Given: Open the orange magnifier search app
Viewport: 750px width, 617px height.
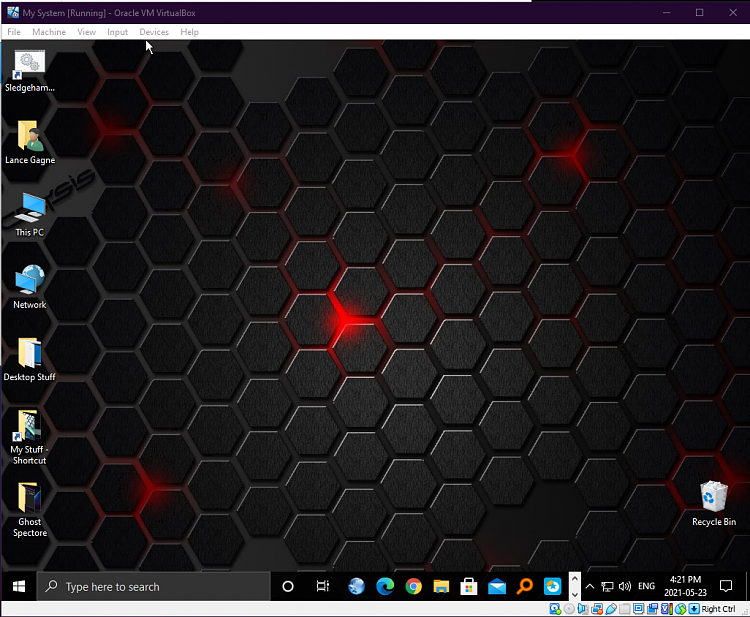Looking at the screenshot, I should point(525,586).
